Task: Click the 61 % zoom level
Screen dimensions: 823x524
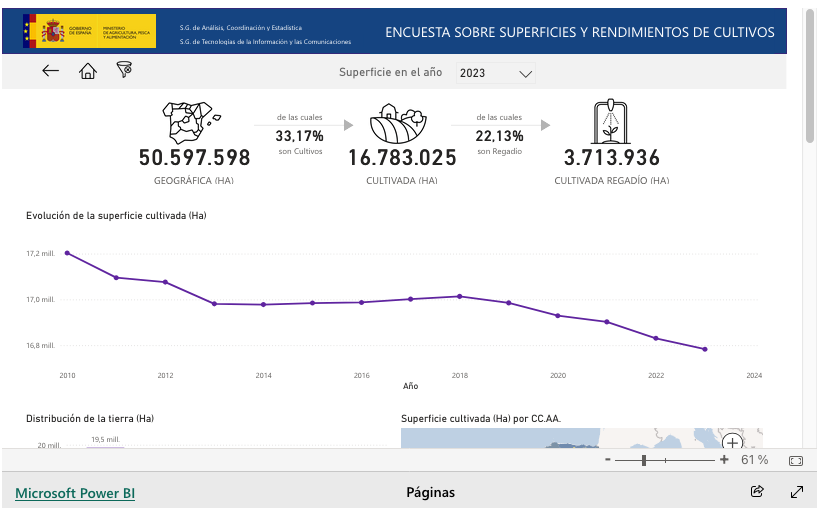Action: tap(754, 460)
